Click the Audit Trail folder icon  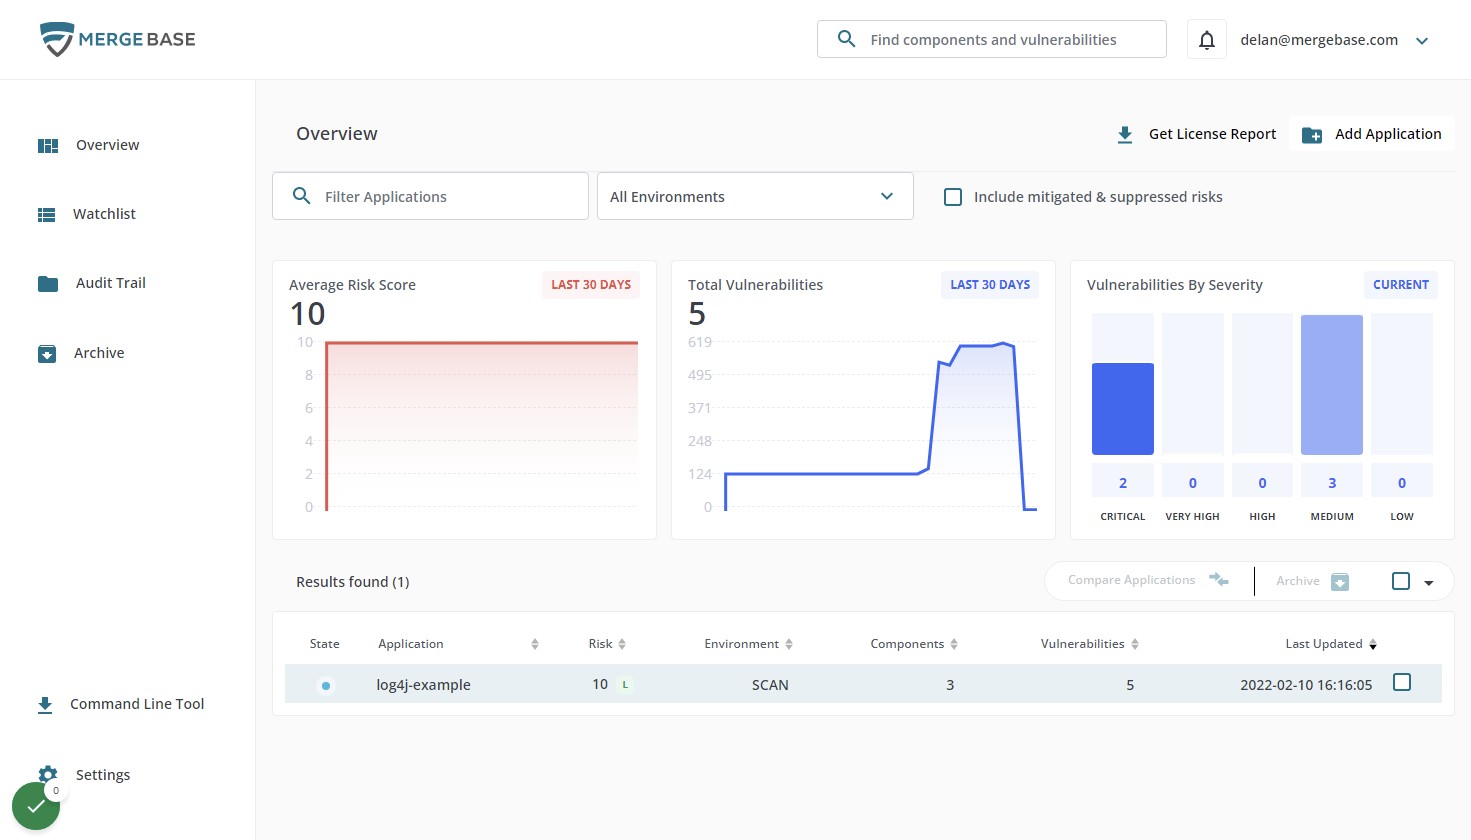coord(48,284)
